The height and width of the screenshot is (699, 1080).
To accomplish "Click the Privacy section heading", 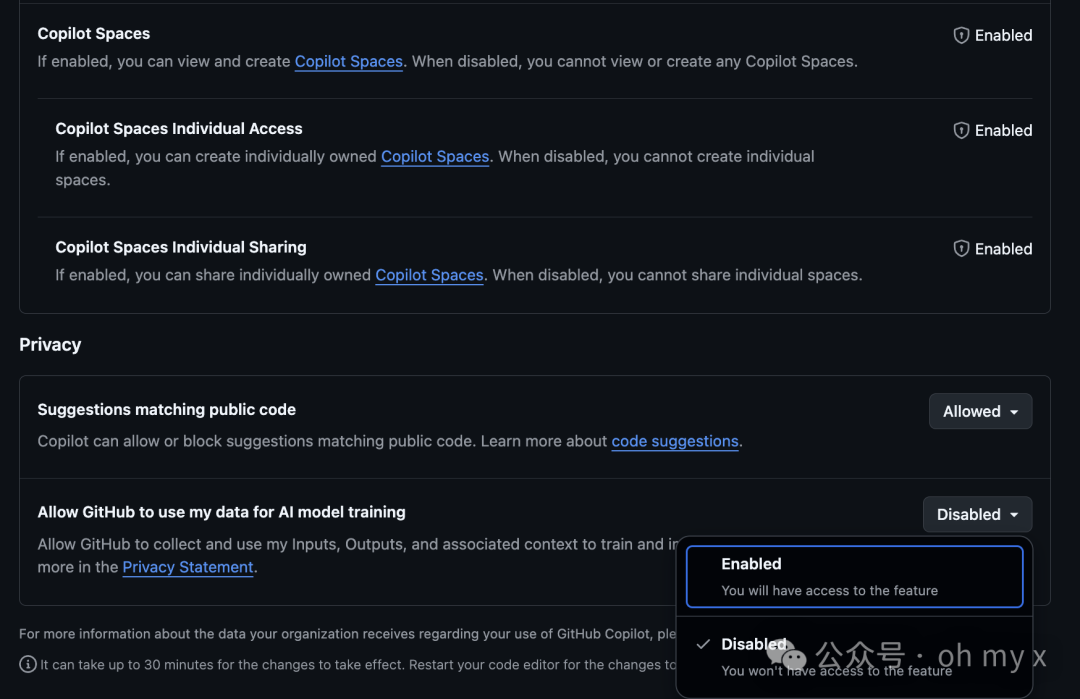I will 50,344.
